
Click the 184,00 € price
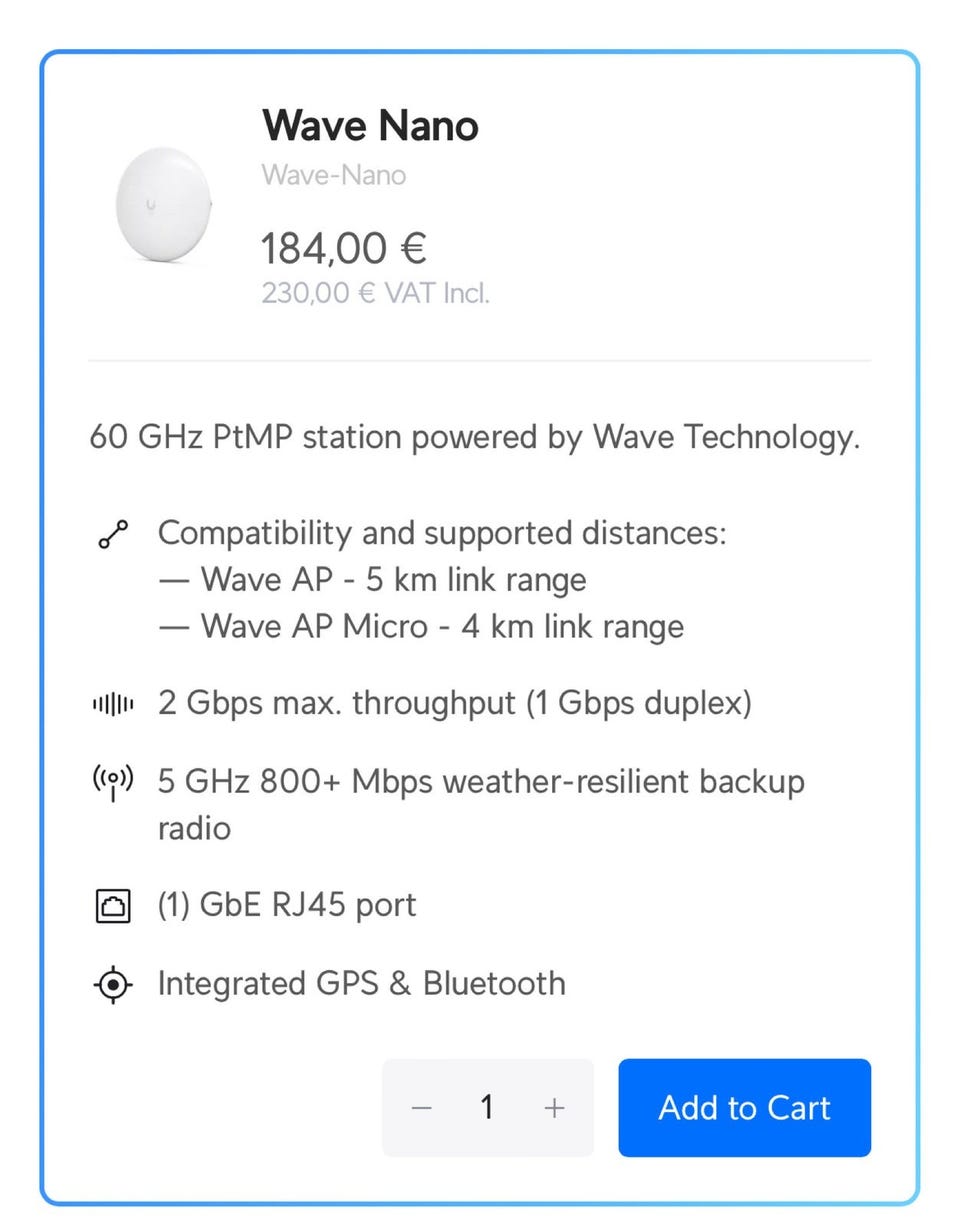point(344,247)
